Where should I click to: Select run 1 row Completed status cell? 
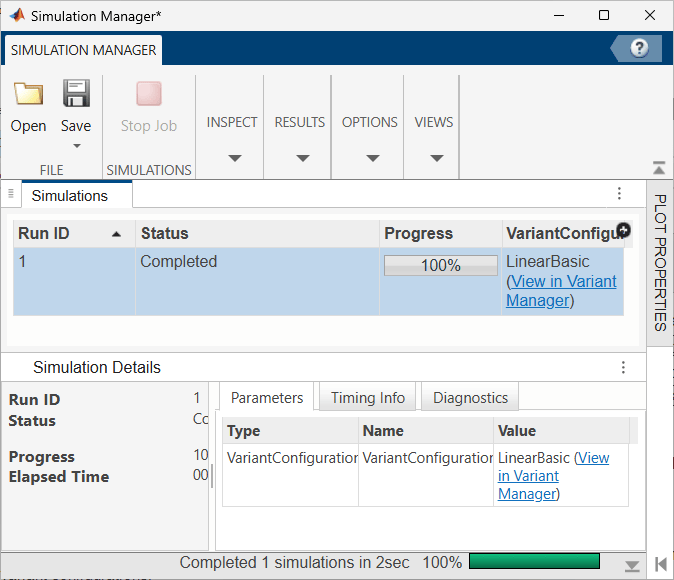coord(257,281)
